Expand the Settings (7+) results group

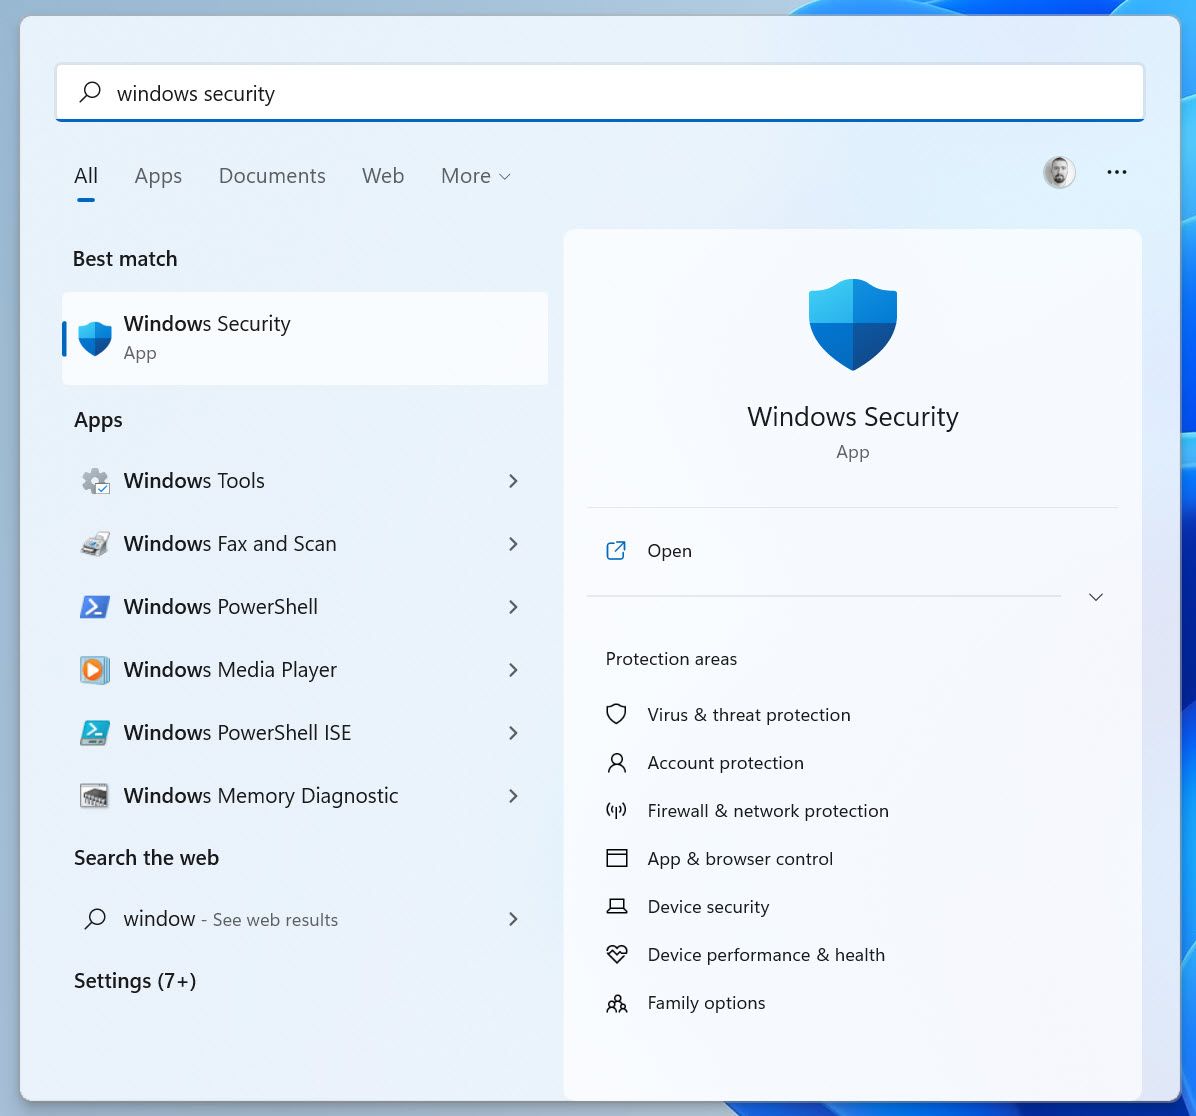[x=135, y=981]
